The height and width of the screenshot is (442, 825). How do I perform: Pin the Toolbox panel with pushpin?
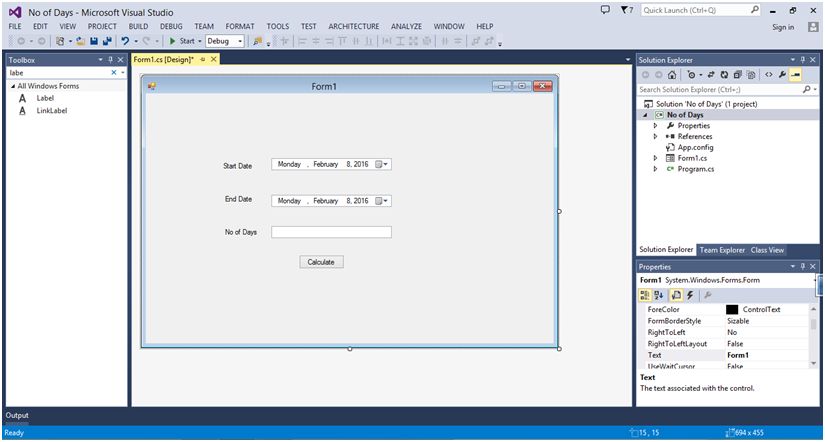tap(110, 60)
